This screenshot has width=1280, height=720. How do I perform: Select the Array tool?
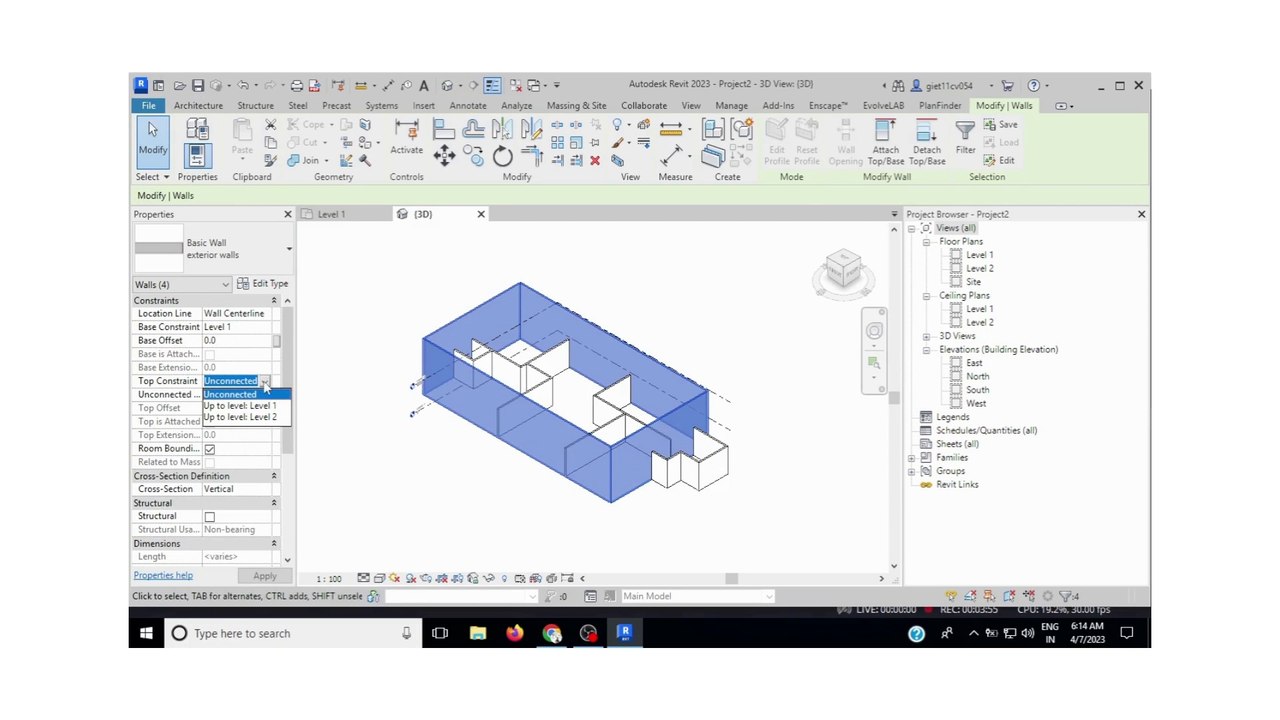[x=557, y=142]
